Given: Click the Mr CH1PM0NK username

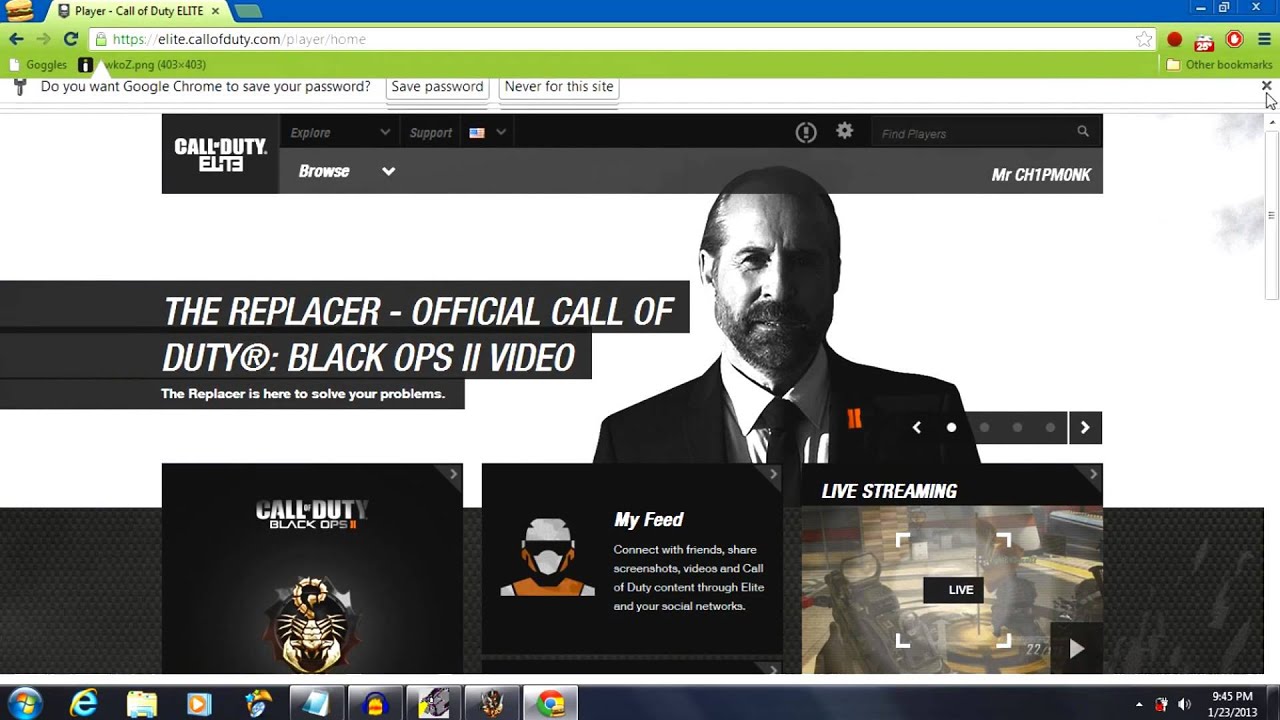Looking at the screenshot, I should (x=1041, y=175).
